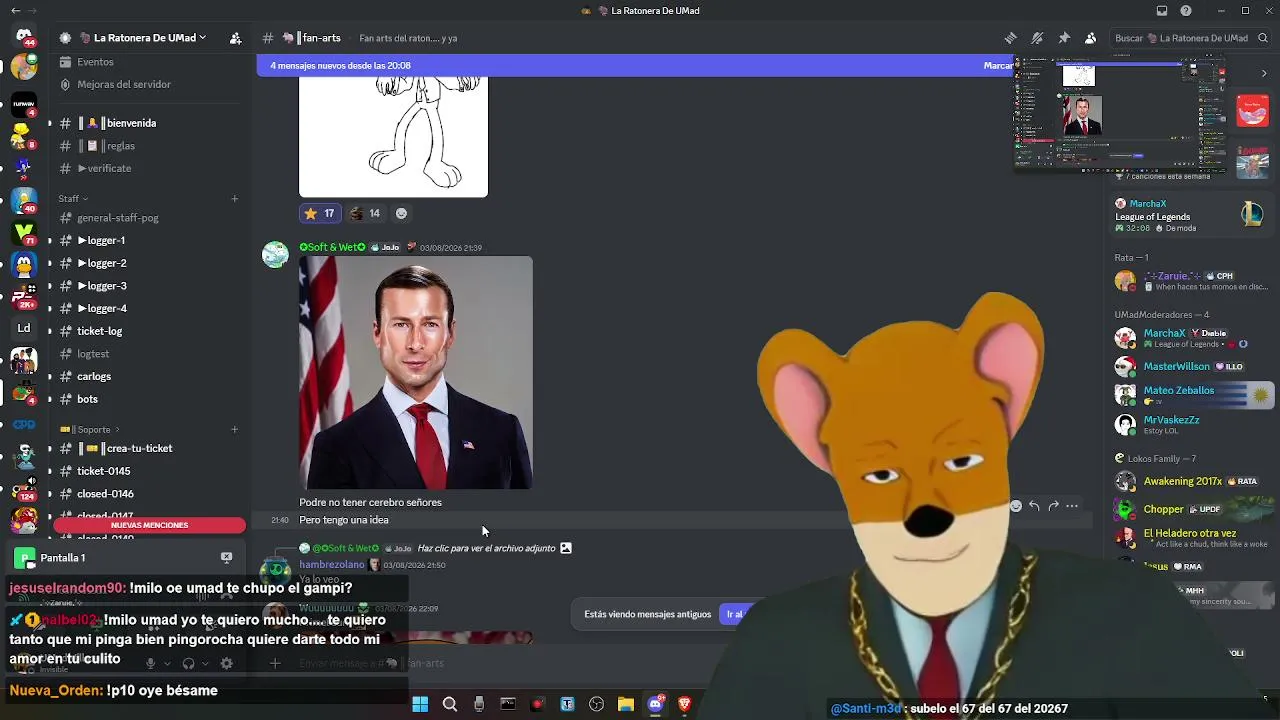This screenshot has height=720, width=1280.
Task: Open La Ratonera De UMad server dropdown
Action: click(150, 38)
